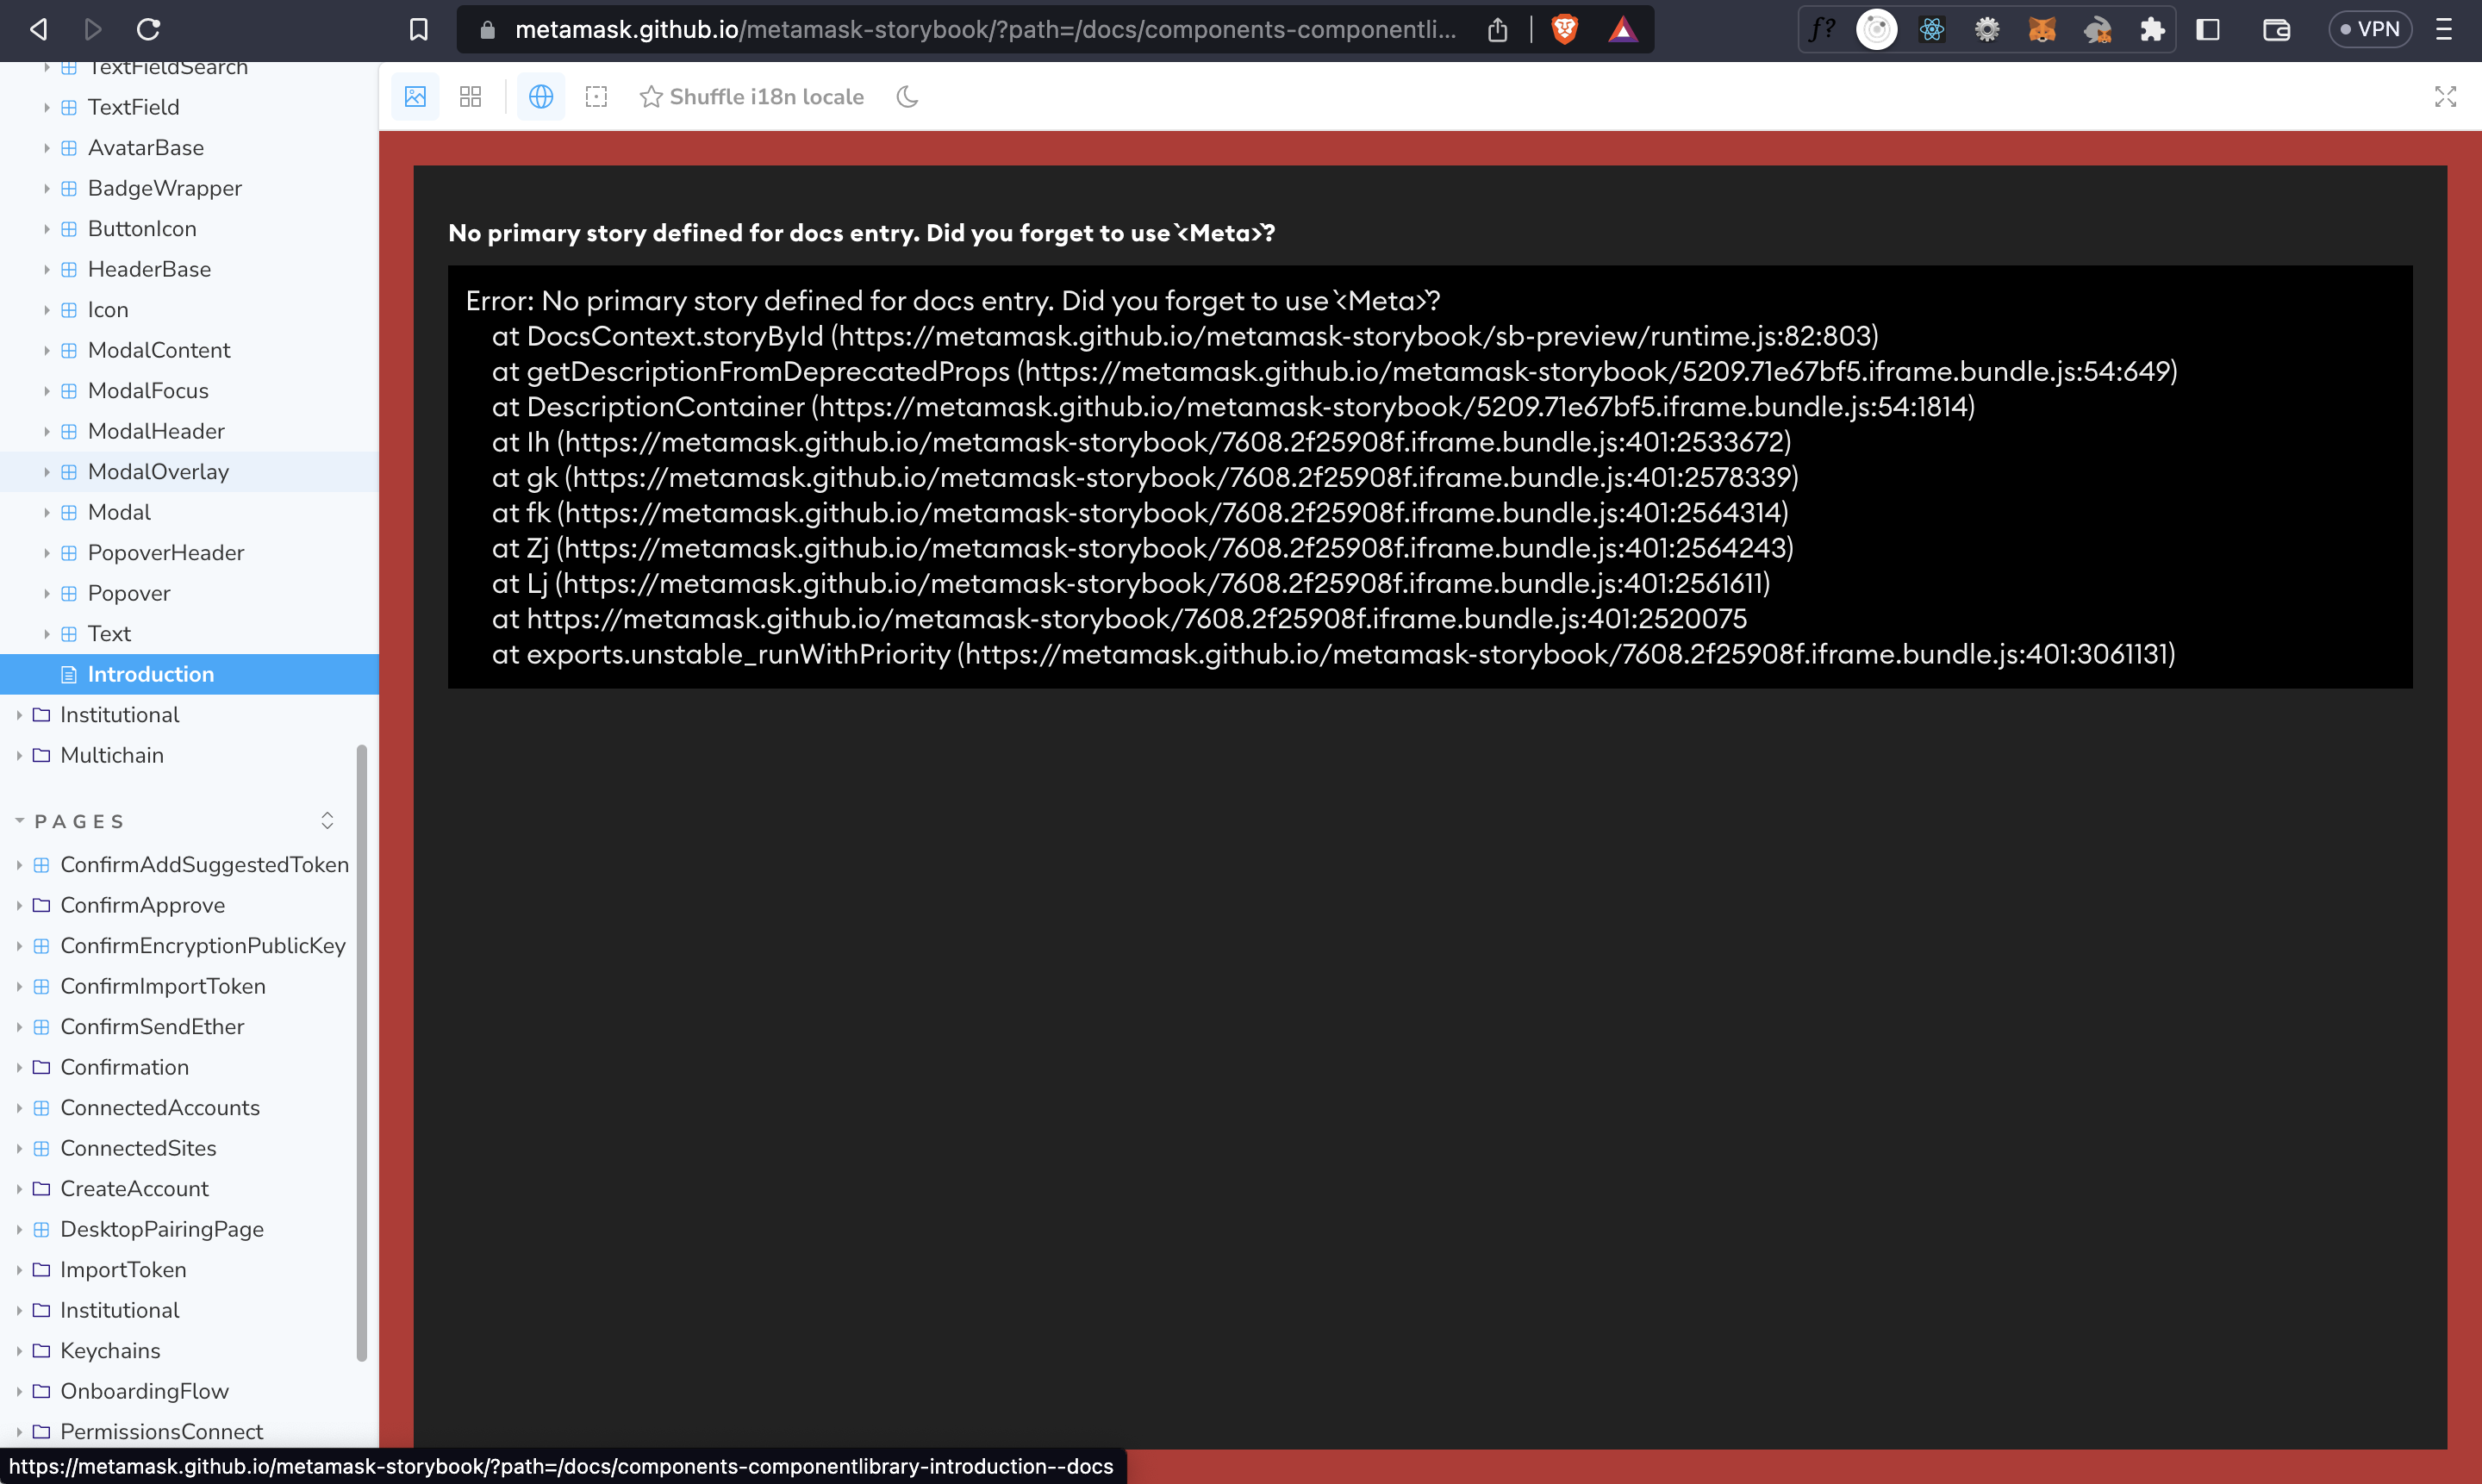Click the Shuffle i18n locale button
Image resolution: width=2482 pixels, height=1484 pixels.
pos(766,96)
